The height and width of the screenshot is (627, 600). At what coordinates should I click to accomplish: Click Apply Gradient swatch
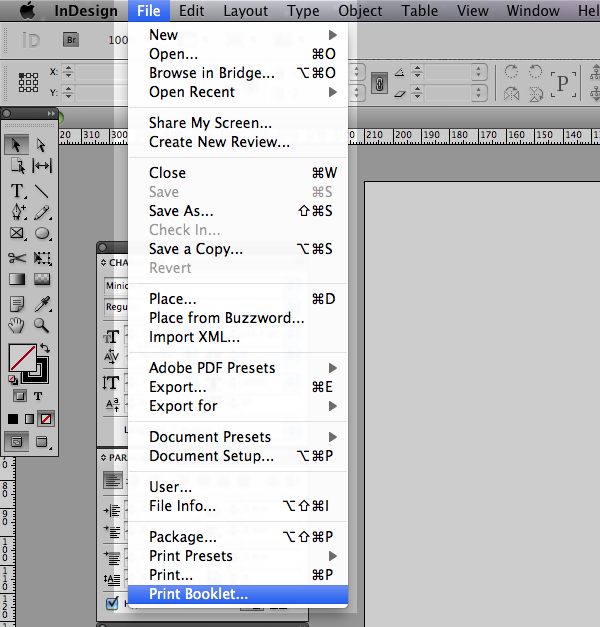[x=29, y=419]
